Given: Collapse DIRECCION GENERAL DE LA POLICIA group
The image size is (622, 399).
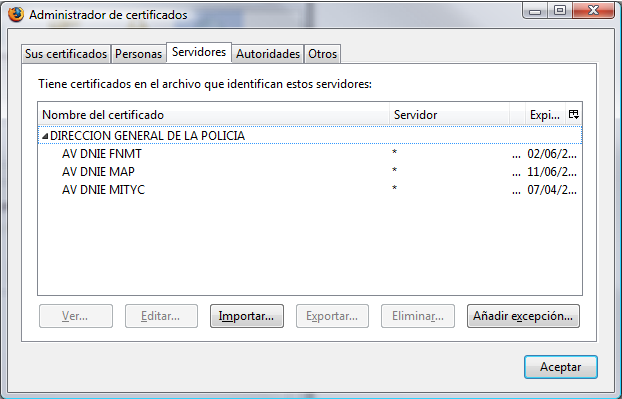Looking at the screenshot, I should pyautogui.click(x=45, y=136).
